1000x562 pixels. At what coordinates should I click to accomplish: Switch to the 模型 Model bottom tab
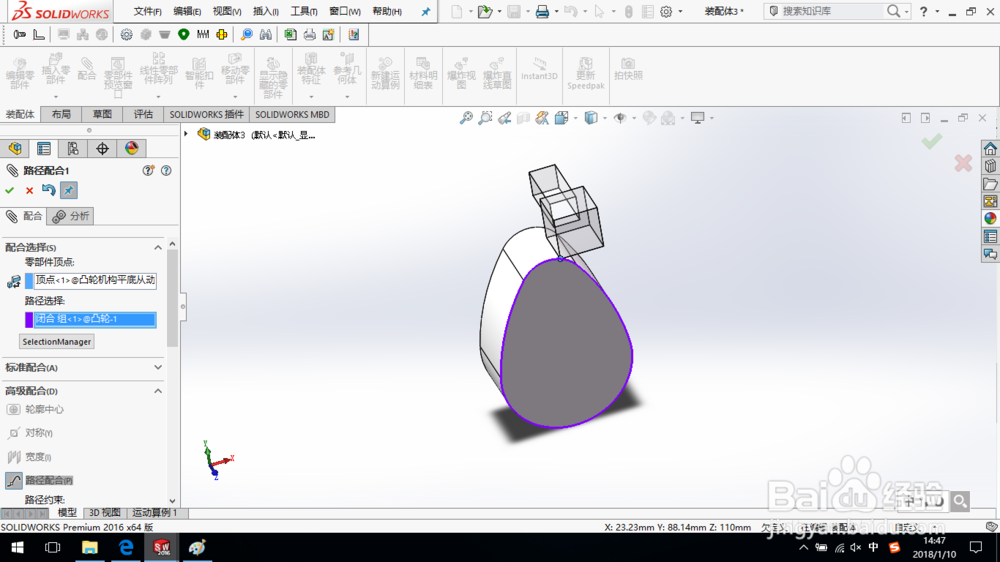(x=67, y=513)
